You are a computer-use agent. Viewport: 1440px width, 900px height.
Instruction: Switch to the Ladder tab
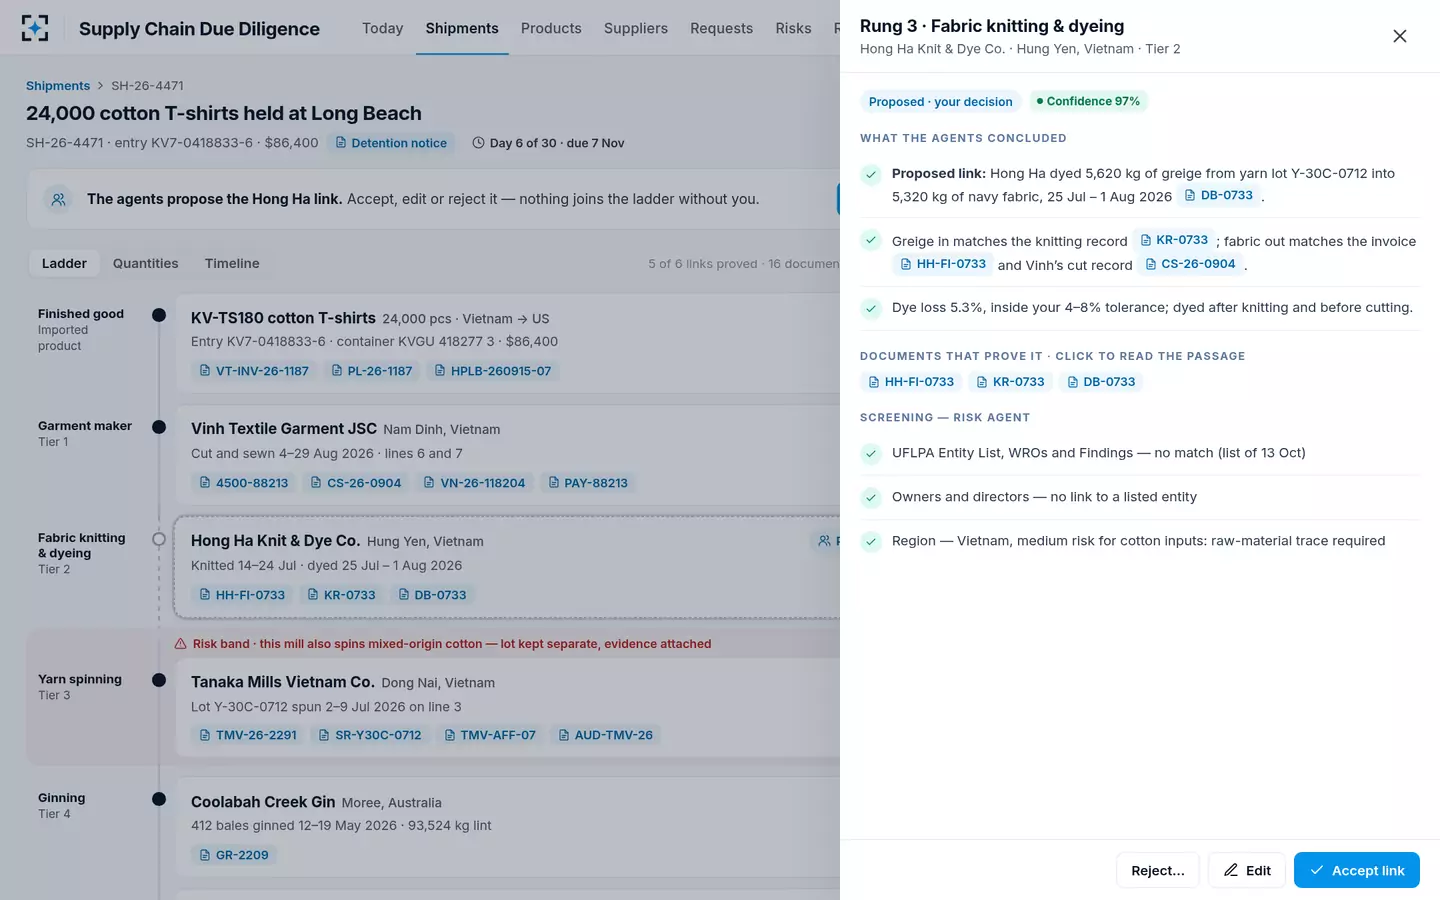pos(64,263)
